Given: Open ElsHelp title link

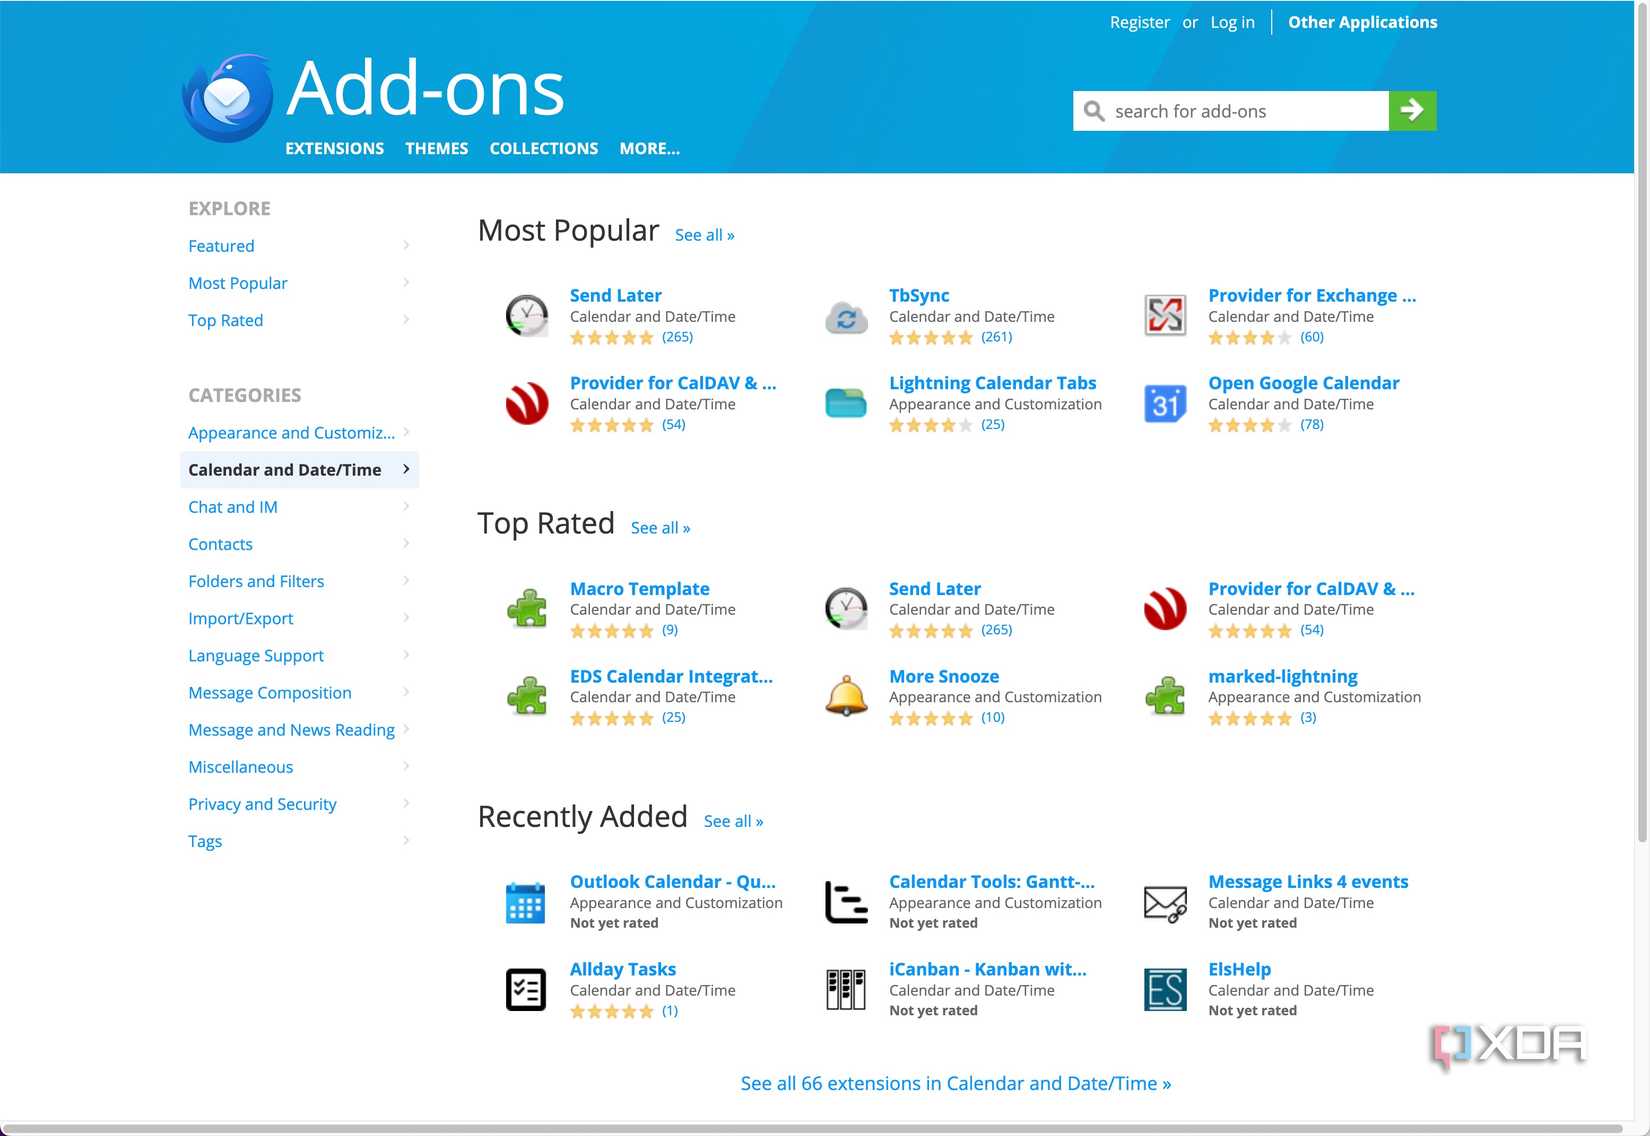Looking at the screenshot, I should pos(1239,969).
